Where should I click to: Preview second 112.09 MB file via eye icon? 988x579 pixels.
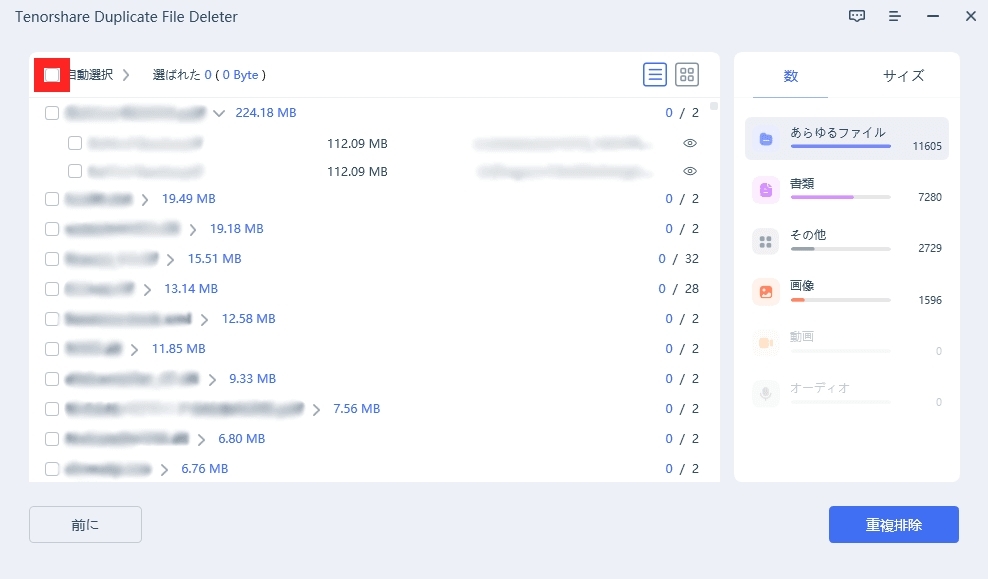pos(690,171)
